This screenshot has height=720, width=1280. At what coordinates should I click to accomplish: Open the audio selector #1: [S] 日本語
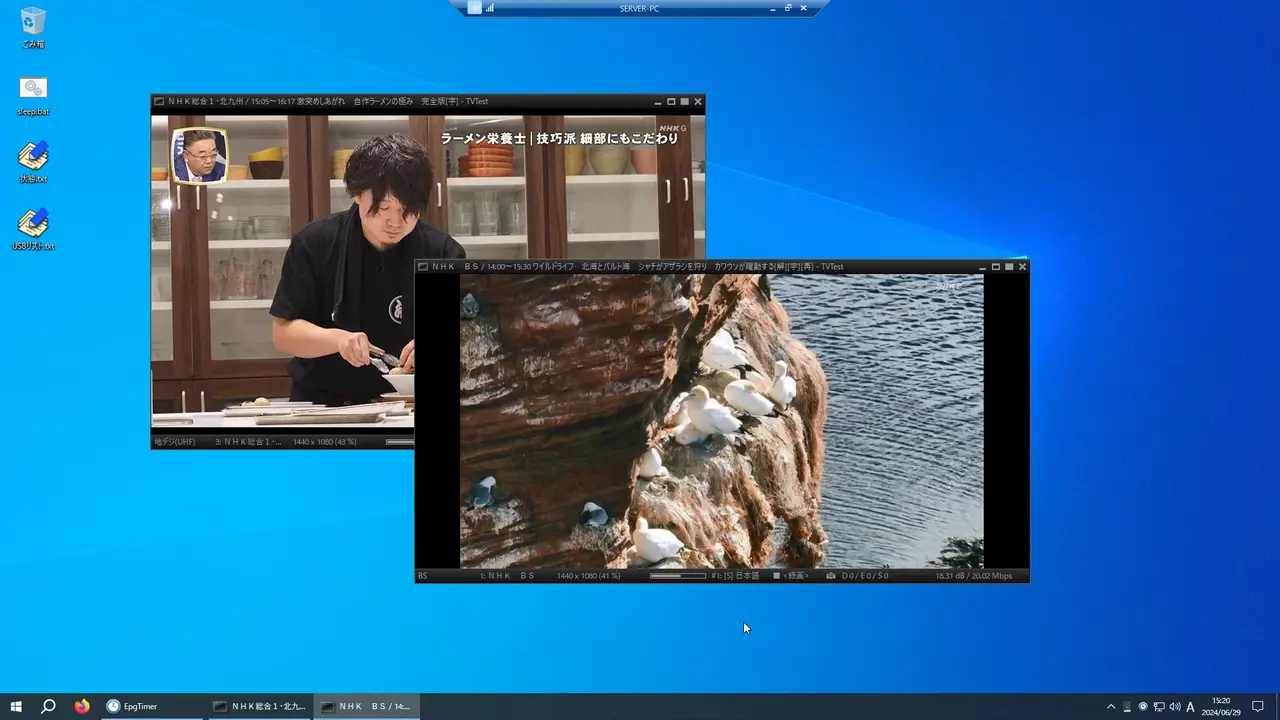735,576
